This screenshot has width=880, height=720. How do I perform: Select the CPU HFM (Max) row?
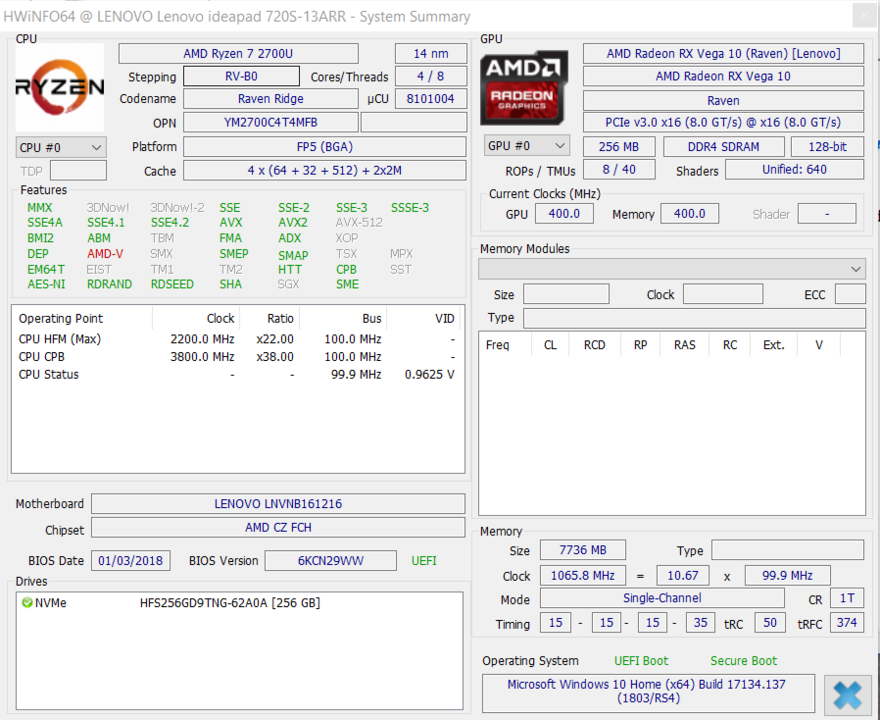238,340
